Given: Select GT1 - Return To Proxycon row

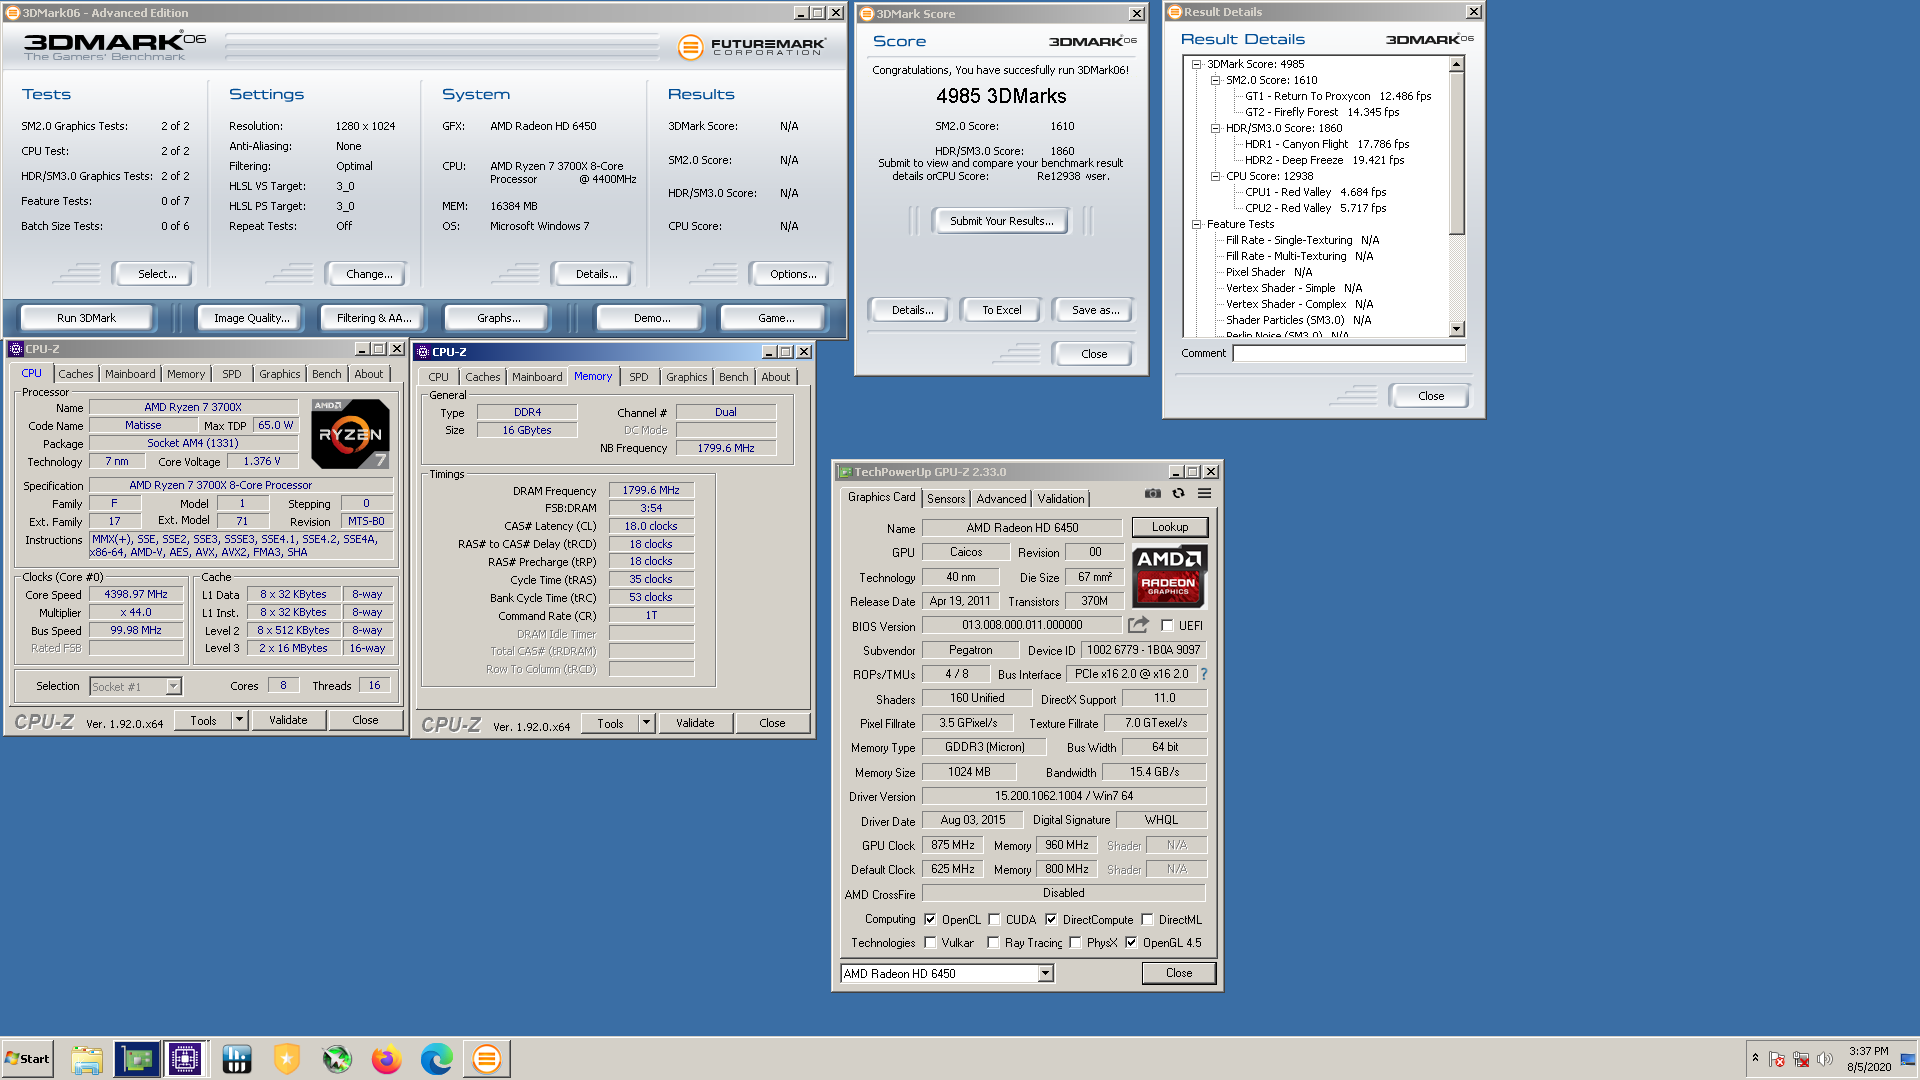Looking at the screenshot, I should 1338,96.
